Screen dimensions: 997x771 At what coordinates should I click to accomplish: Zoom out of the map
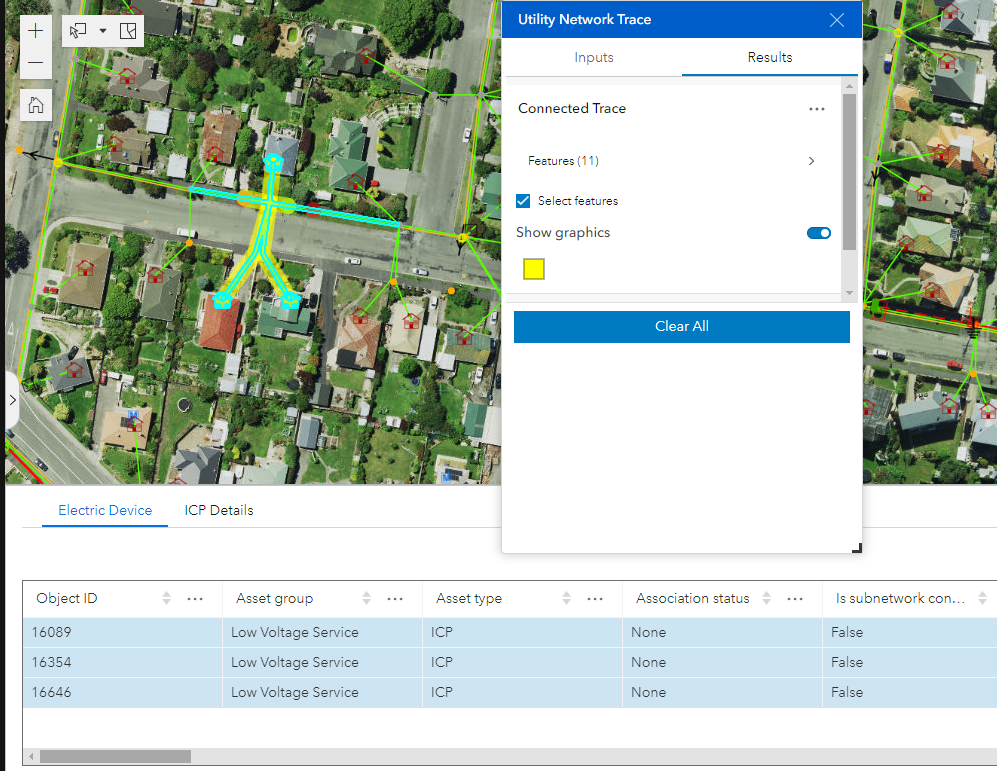(x=36, y=63)
